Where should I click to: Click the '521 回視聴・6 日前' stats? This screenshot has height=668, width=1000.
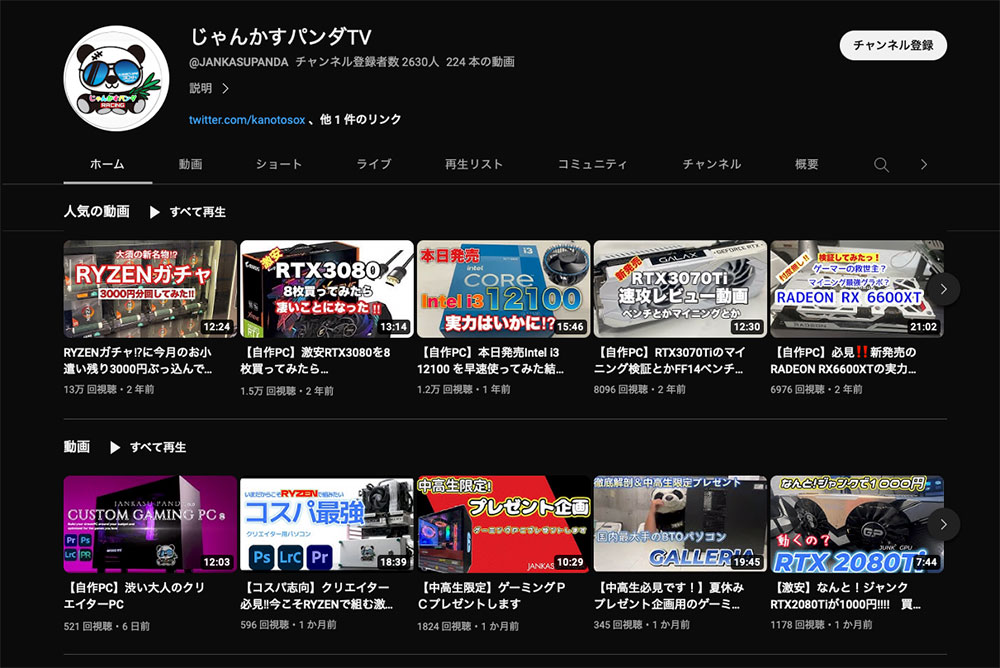coord(107,627)
